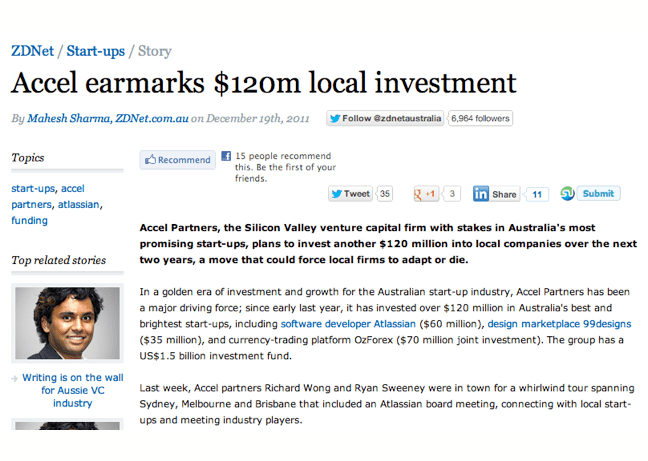
Task: Follow the 'software developer Atlassian' link
Action: click(x=348, y=324)
